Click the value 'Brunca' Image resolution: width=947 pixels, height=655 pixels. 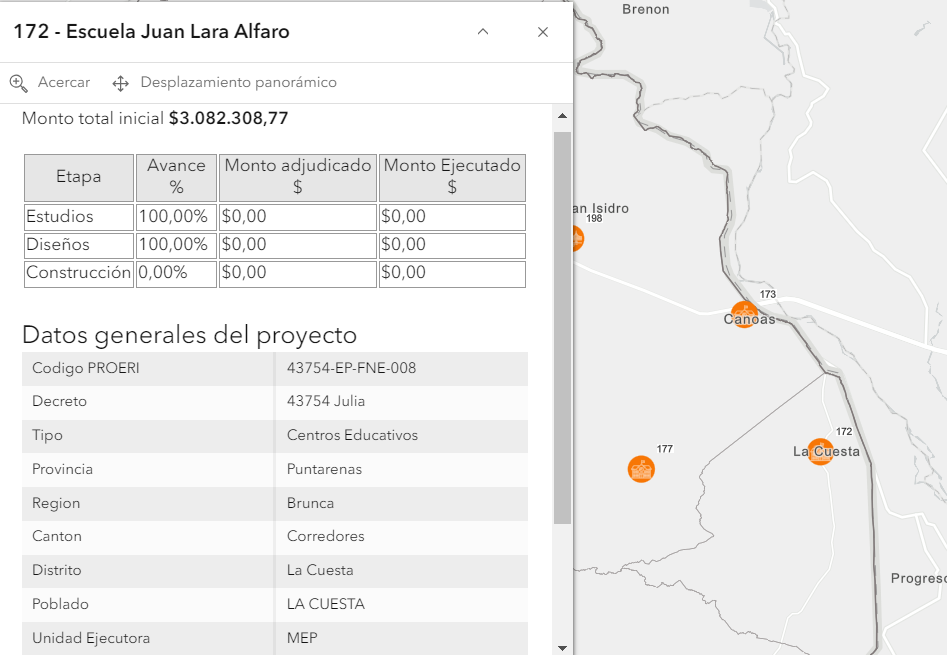[310, 503]
